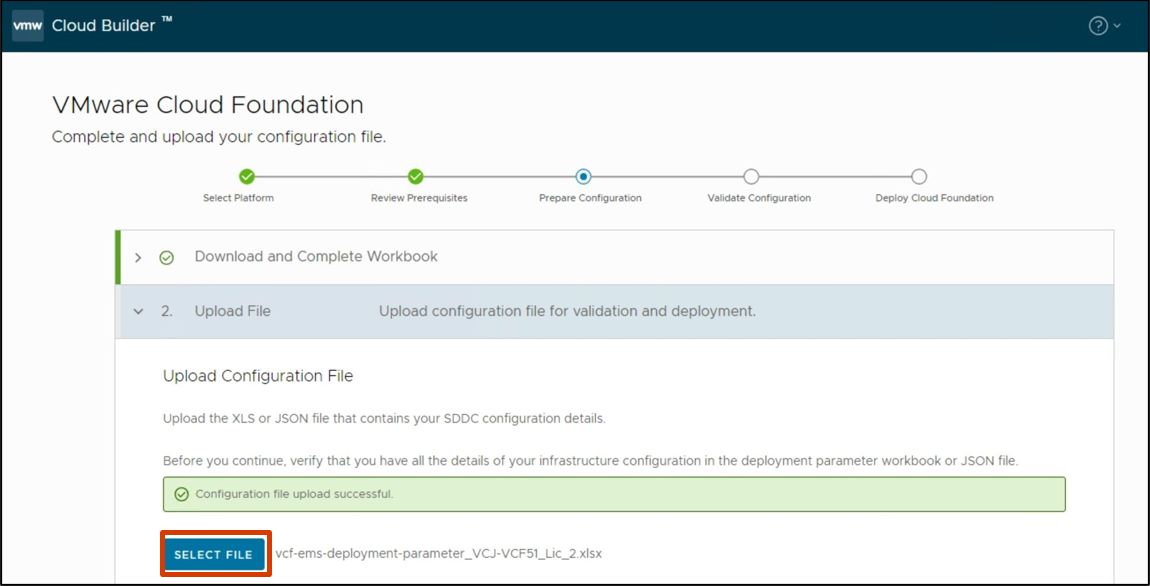Click the SELECT FILE button
1150x586 pixels.
(x=213, y=554)
